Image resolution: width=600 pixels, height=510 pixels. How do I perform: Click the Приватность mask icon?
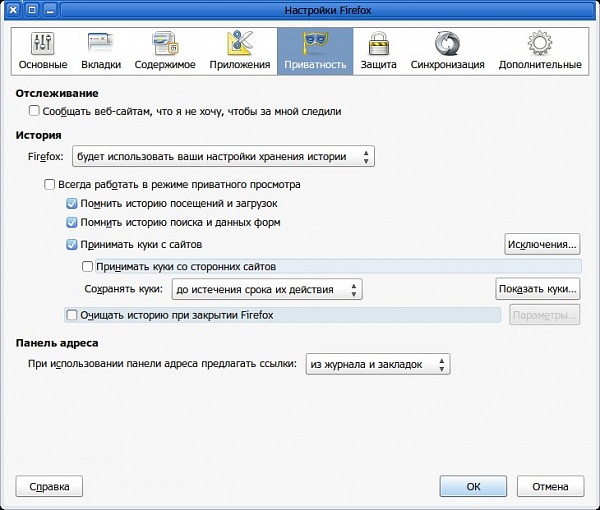point(315,45)
